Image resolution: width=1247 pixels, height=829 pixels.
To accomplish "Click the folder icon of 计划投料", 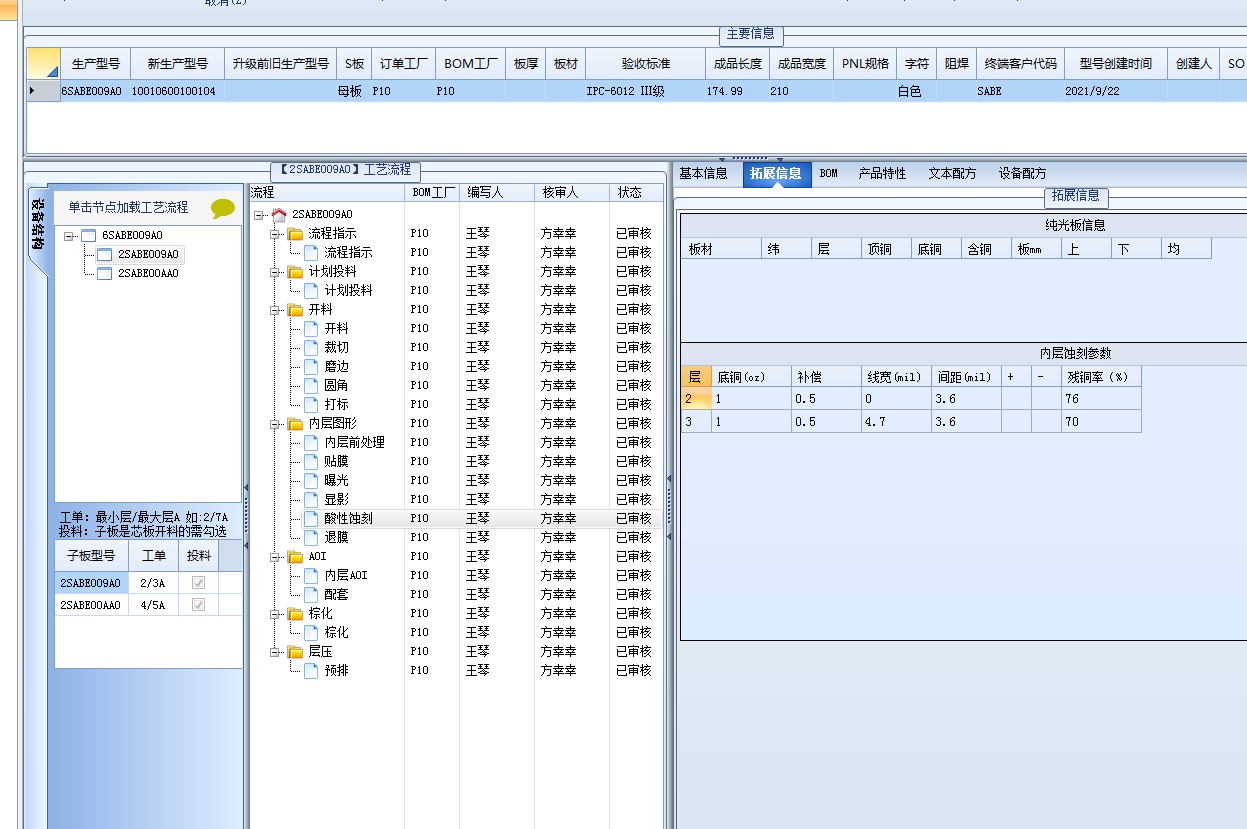I will tap(295, 271).
